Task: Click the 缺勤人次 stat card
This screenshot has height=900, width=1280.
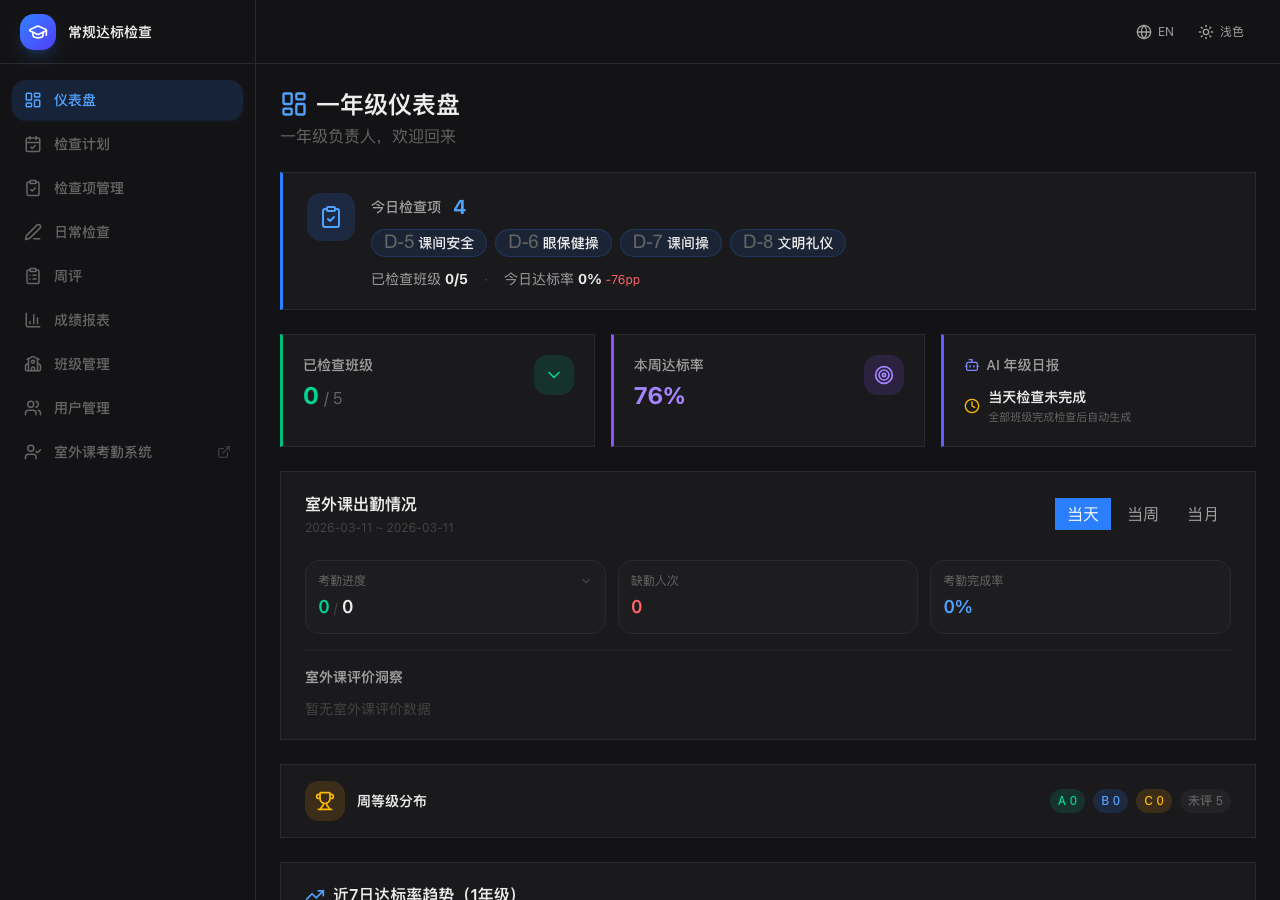Action: pos(768,597)
